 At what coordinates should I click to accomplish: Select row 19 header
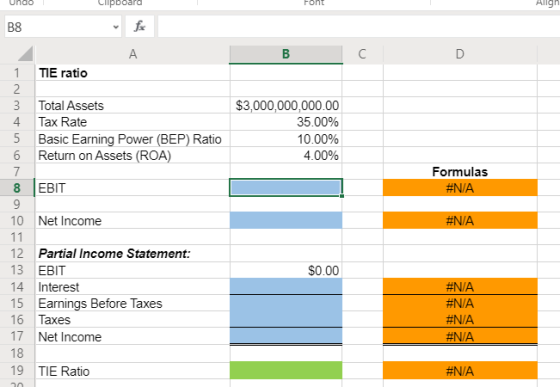tap(17, 371)
